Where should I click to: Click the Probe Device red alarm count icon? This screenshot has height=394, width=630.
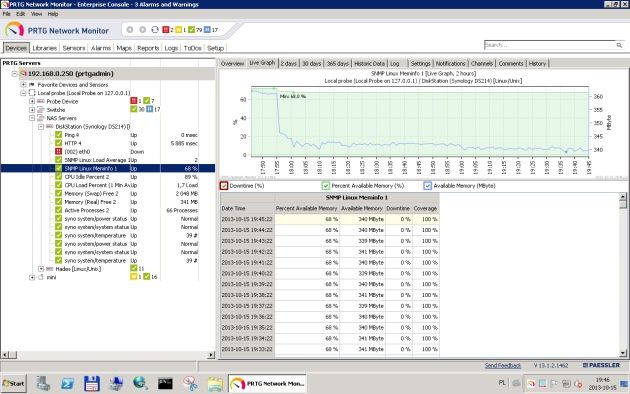tap(134, 101)
